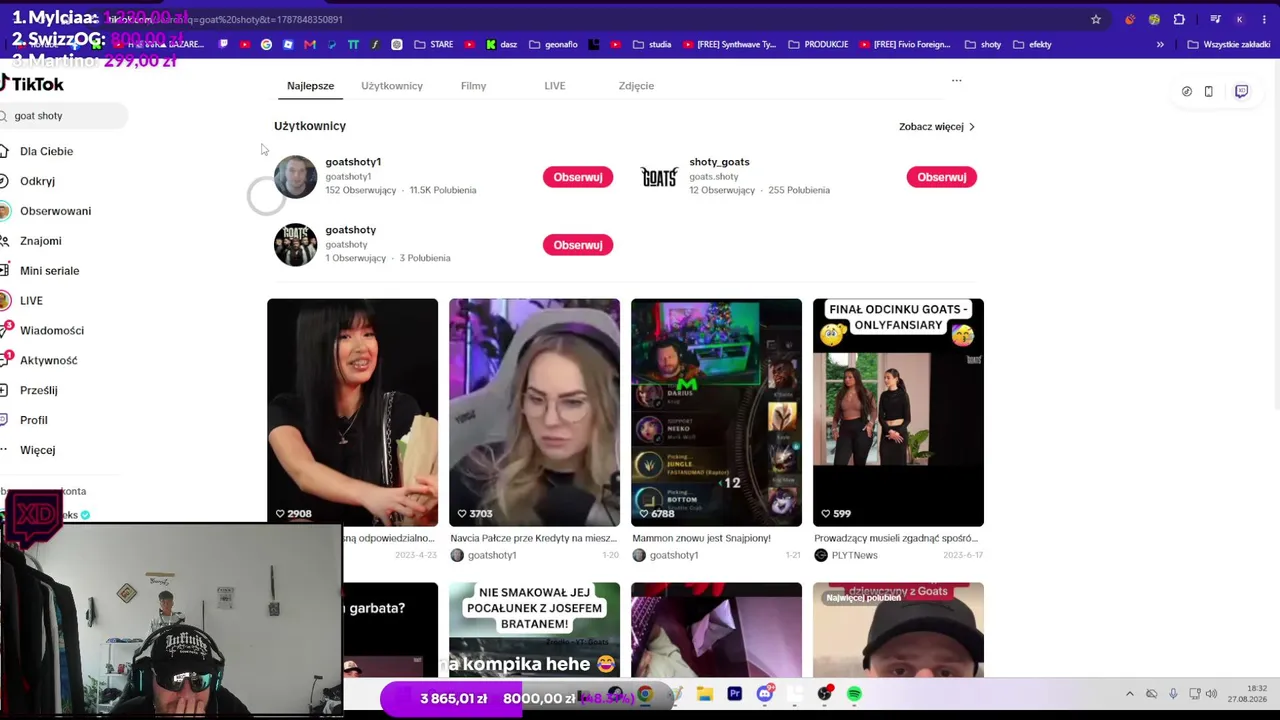Open the geonaflo bookmarks folder

[x=553, y=44]
